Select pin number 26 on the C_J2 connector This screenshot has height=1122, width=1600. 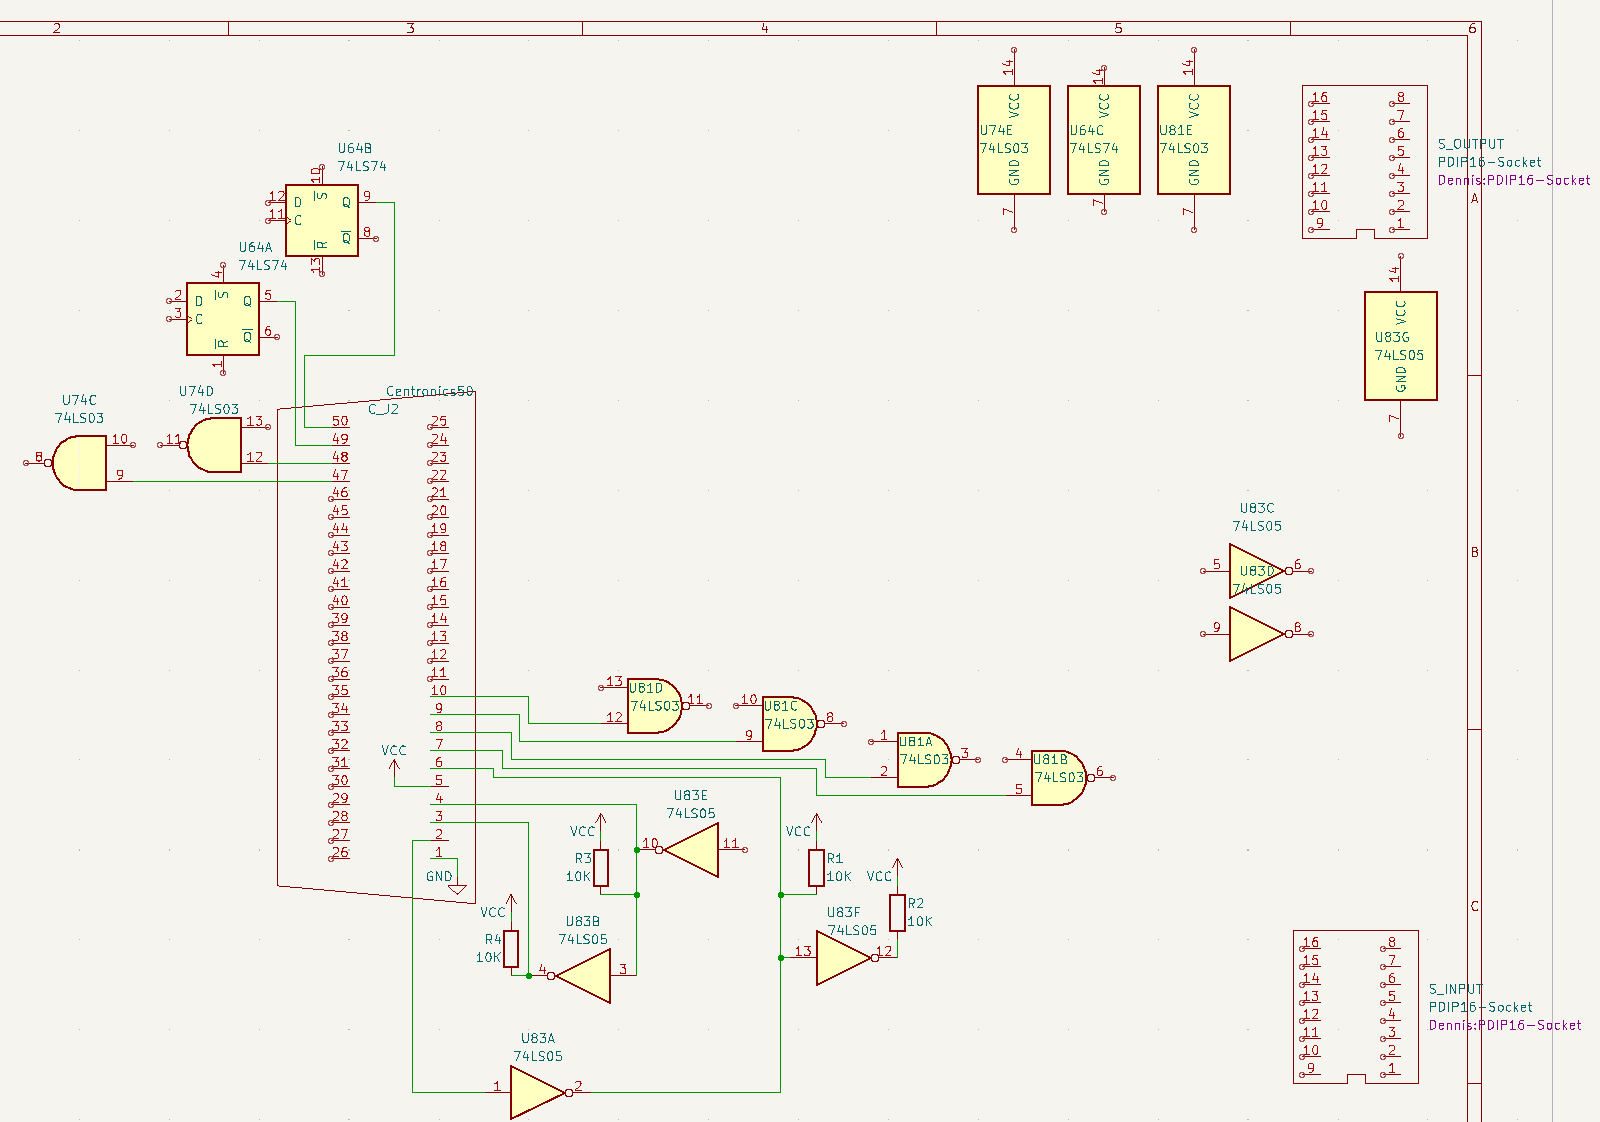point(340,852)
